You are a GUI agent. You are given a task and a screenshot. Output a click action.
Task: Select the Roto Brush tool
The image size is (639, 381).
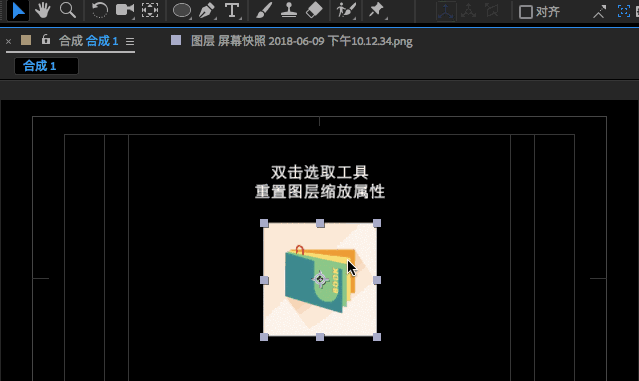(x=346, y=11)
